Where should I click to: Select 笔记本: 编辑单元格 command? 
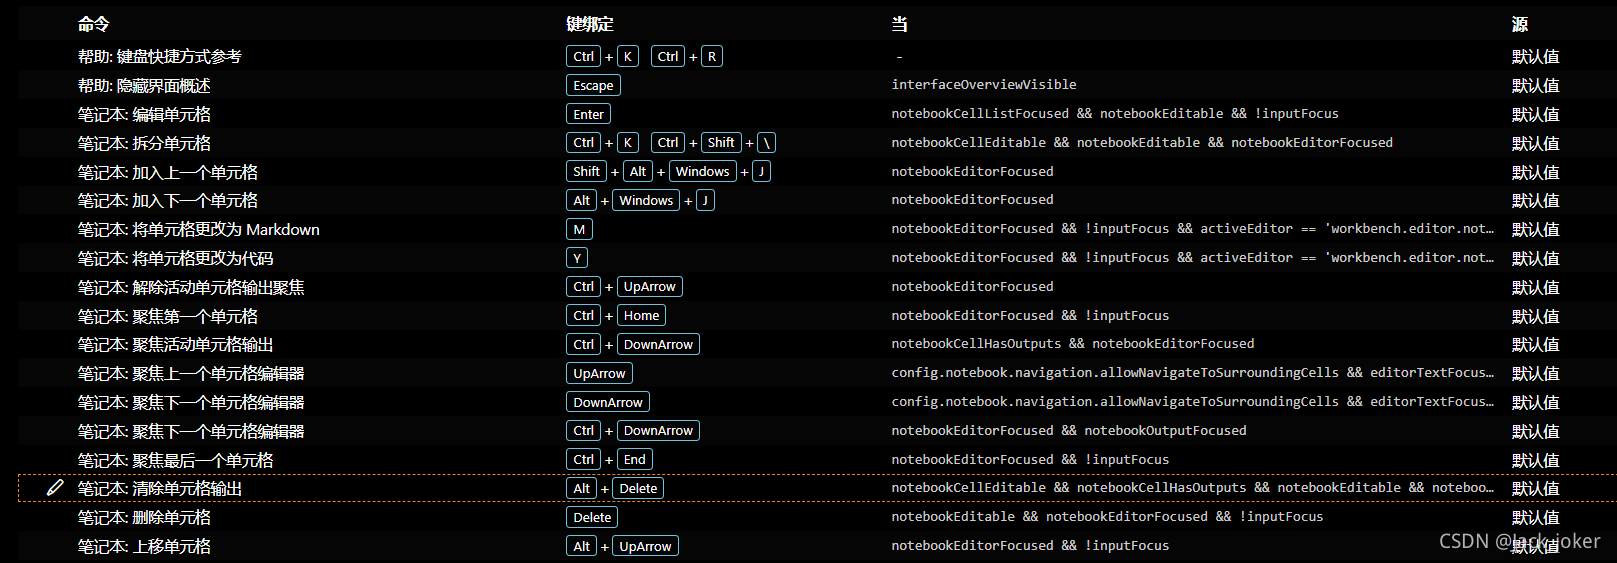144,115
